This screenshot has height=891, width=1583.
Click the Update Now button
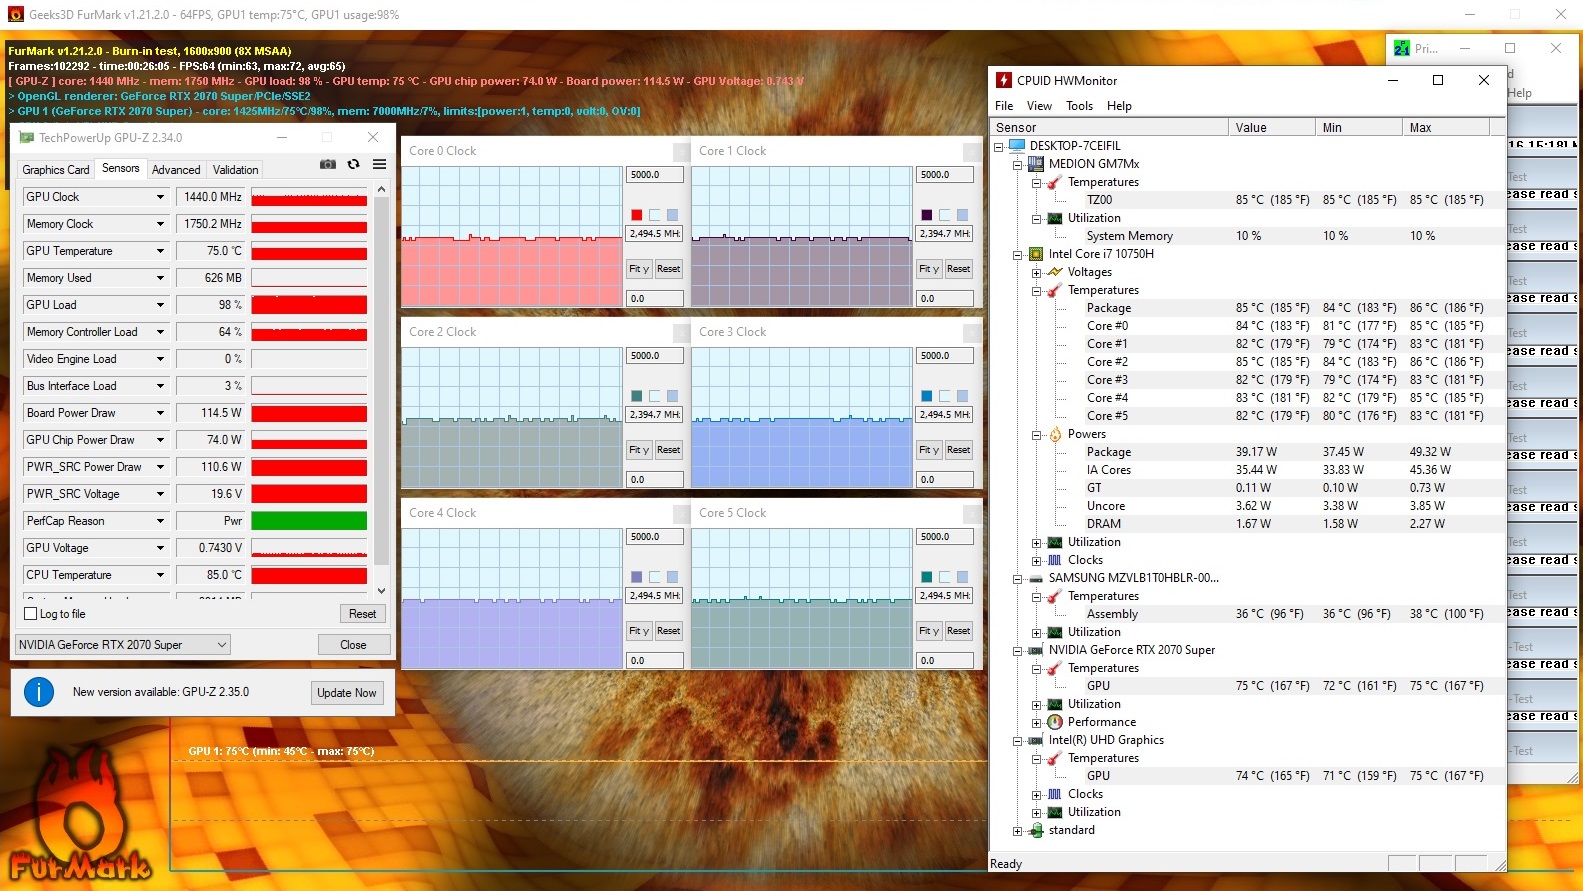pos(347,693)
